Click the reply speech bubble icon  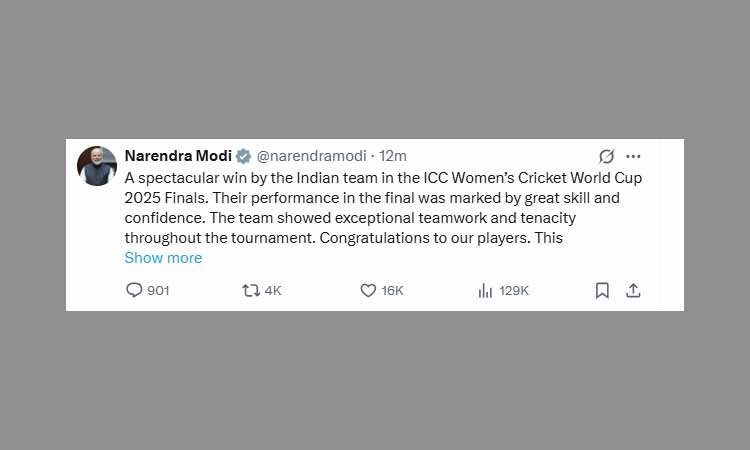pos(134,290)
